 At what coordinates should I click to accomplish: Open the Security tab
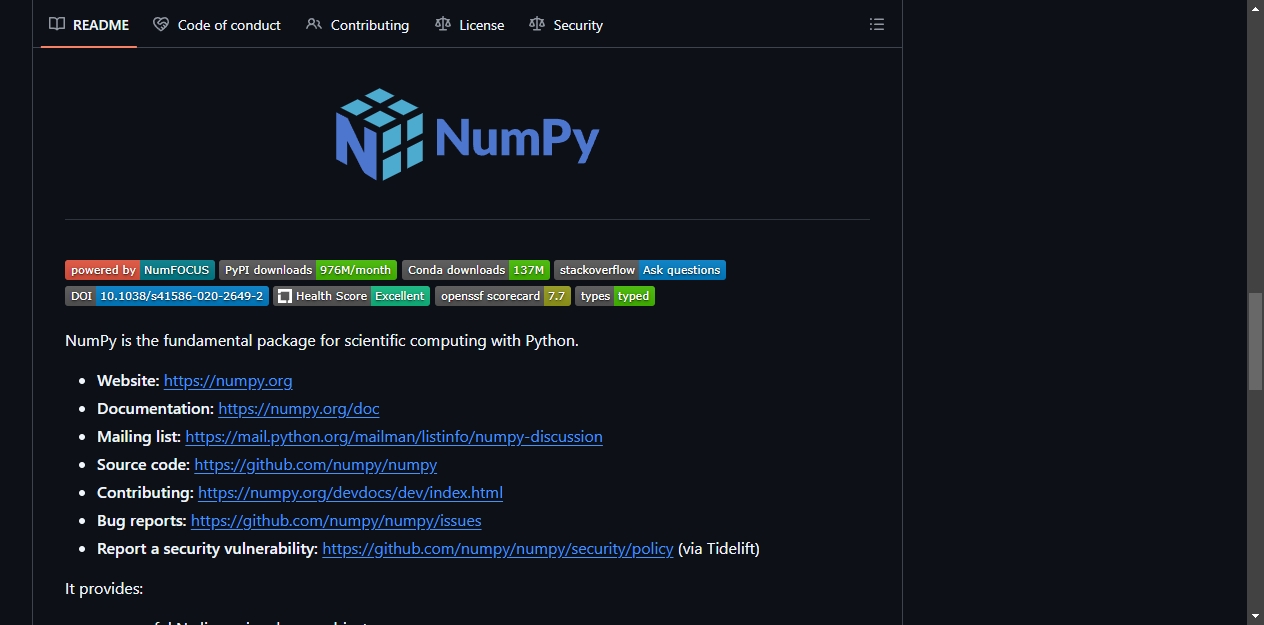pos(566,25)
